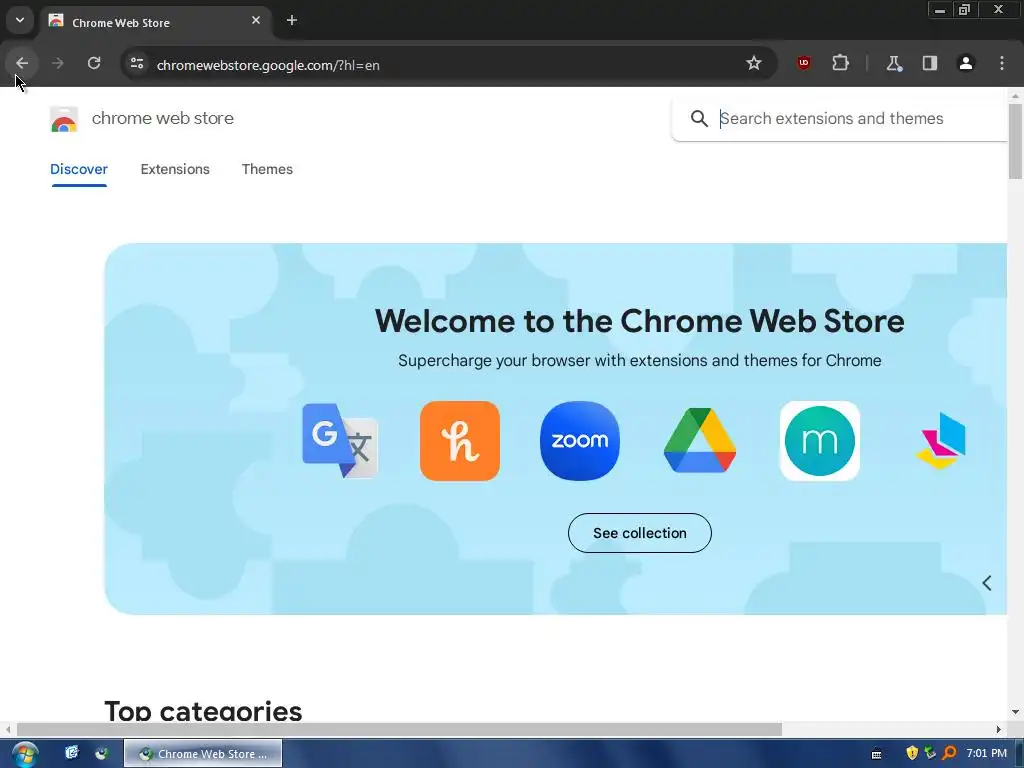Screen dimensions: 1024x768
Task: Click the horizontal scrollbar thumb
Action: point(399,729)
